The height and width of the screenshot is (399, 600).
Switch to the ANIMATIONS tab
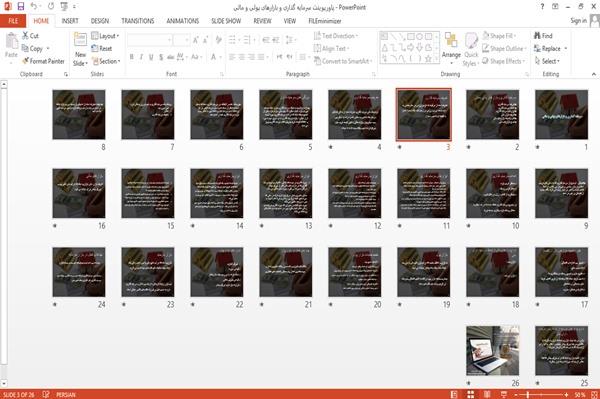[x=183, y=21]
